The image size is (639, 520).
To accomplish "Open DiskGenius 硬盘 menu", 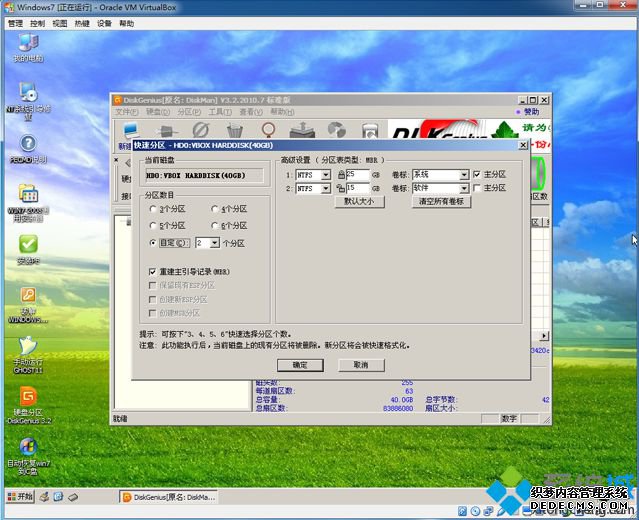I will (x=158, y=112).
